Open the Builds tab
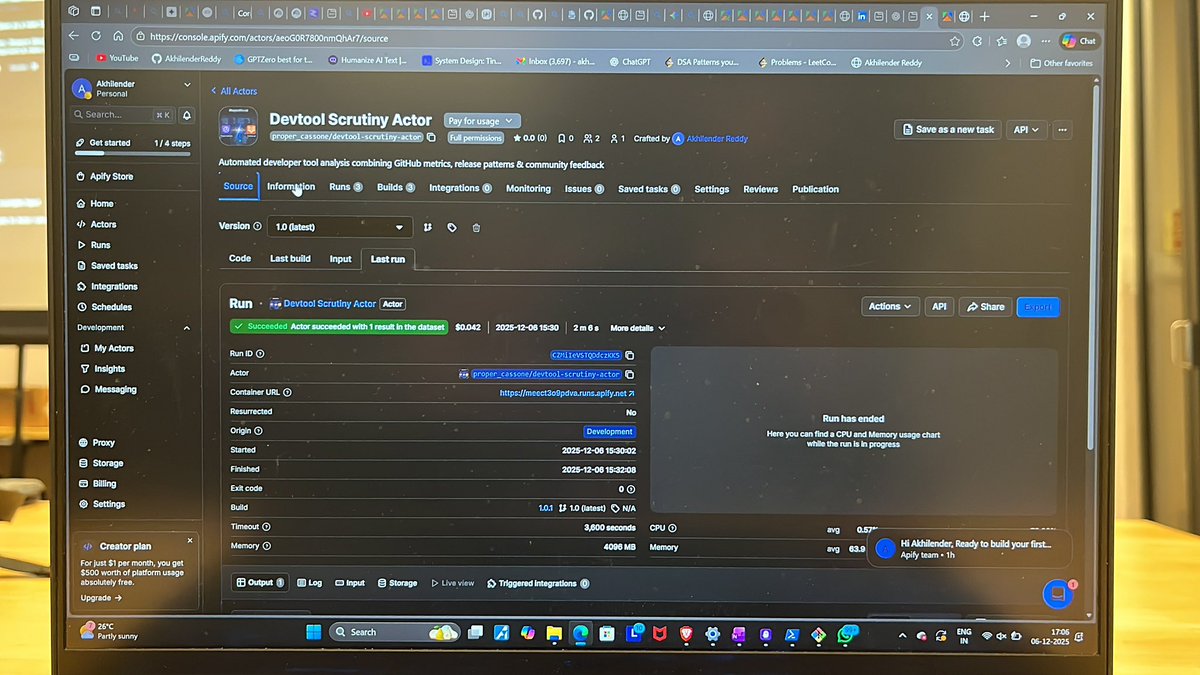1200x675 pixels. click(396, 187)
